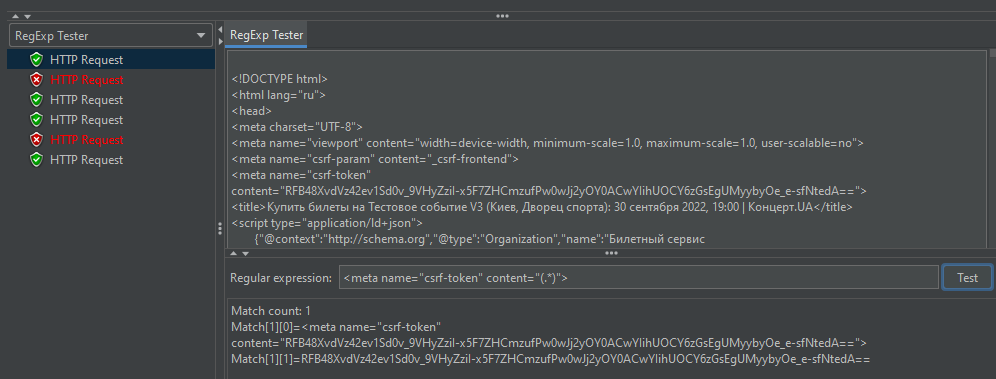Click the '@context' schema.org JSON line

[x=480, y=239]
